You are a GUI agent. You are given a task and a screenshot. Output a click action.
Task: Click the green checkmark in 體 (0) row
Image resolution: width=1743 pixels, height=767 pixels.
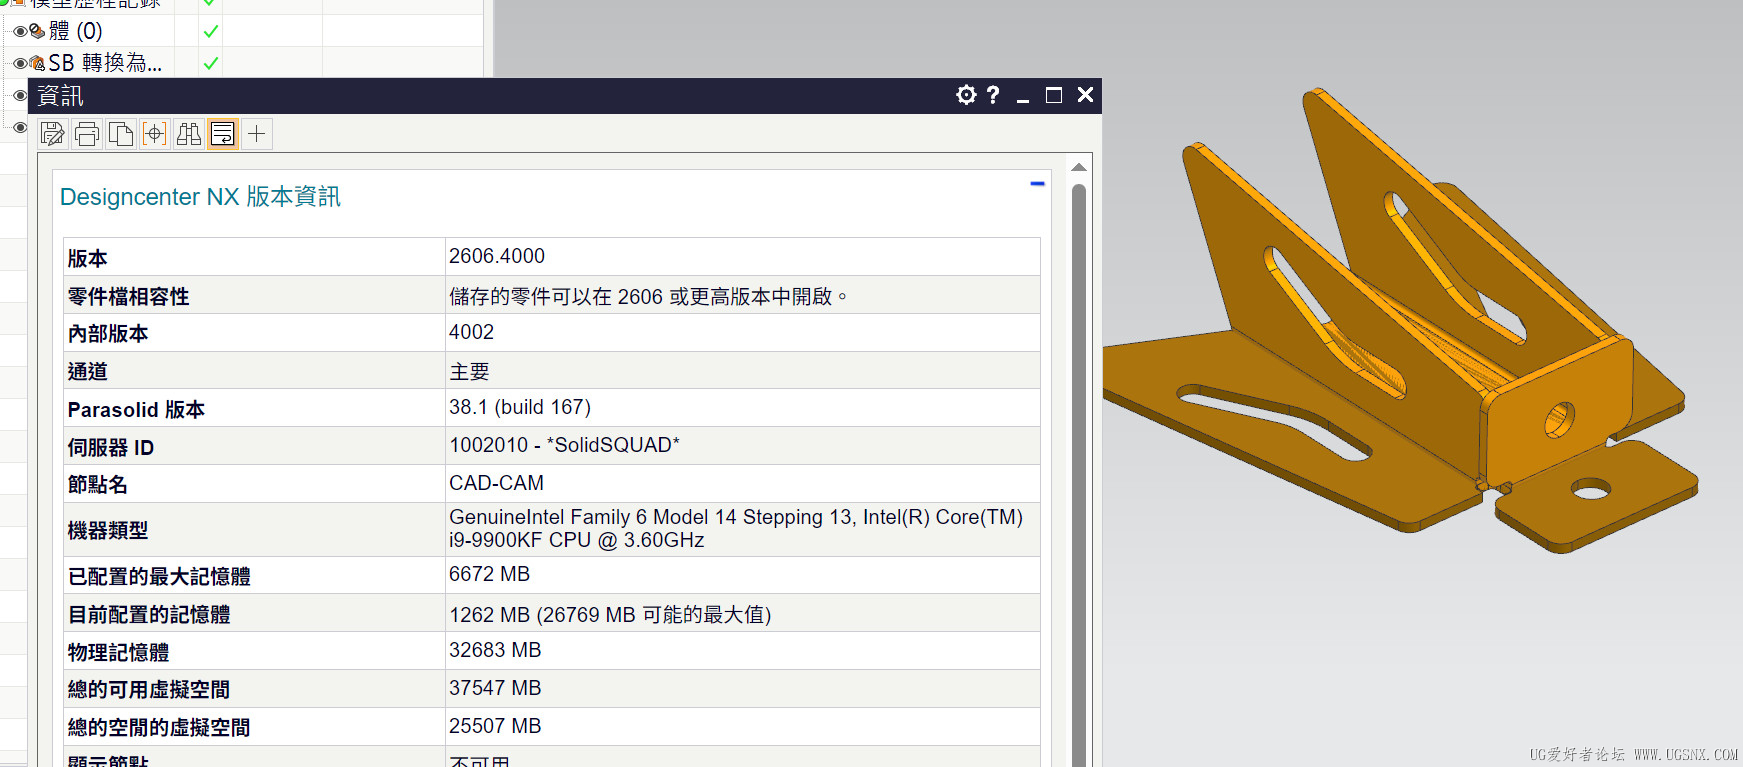[211, 31]
